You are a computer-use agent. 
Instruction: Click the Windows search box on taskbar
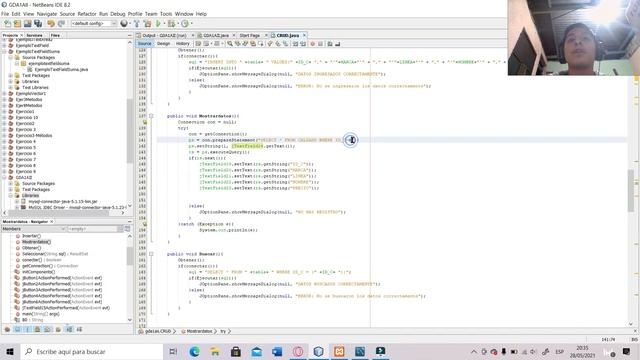92,351
